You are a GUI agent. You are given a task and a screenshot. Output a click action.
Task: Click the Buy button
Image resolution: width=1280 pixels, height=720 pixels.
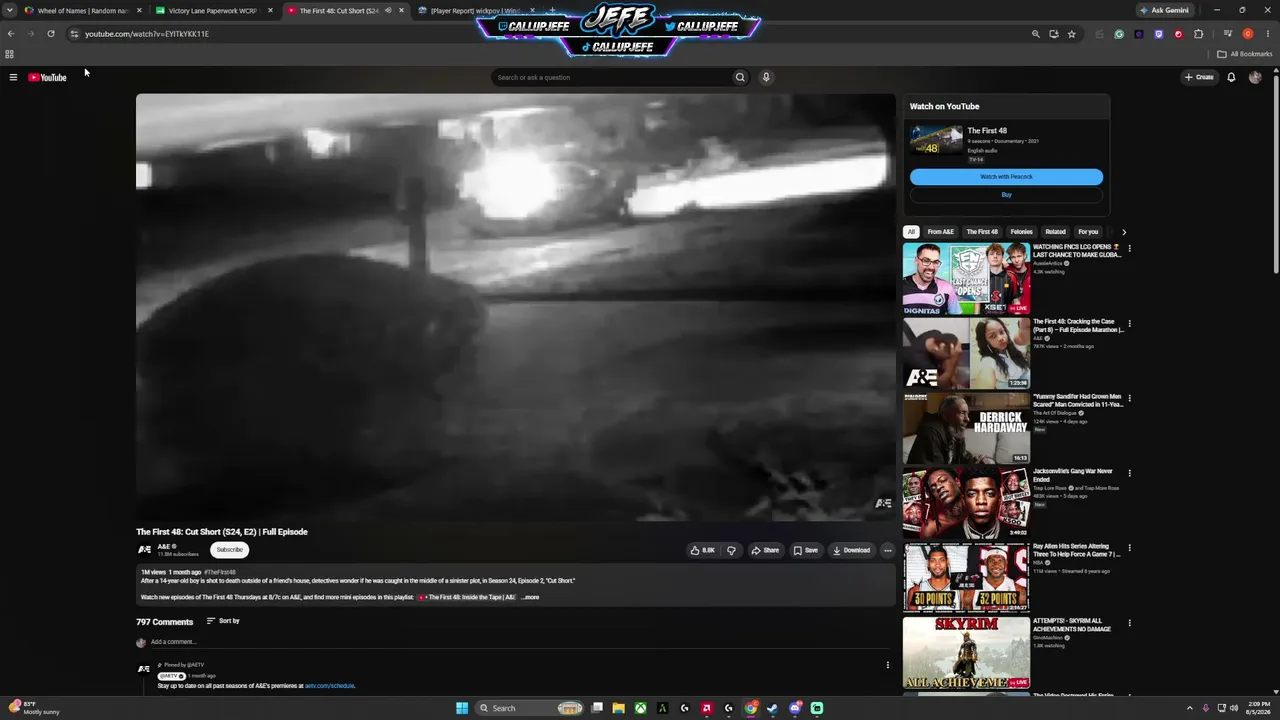(1006, 195)
